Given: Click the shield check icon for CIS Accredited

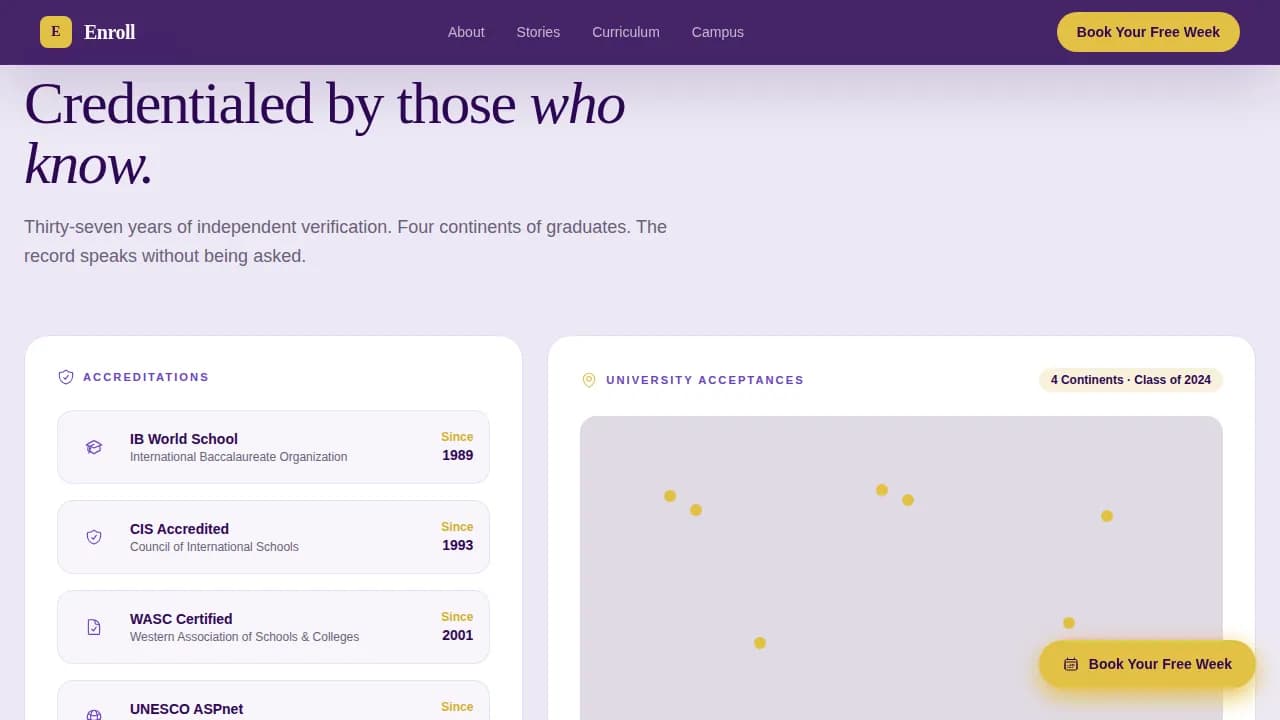Looking at the screenshot, I should pos(94,537).
